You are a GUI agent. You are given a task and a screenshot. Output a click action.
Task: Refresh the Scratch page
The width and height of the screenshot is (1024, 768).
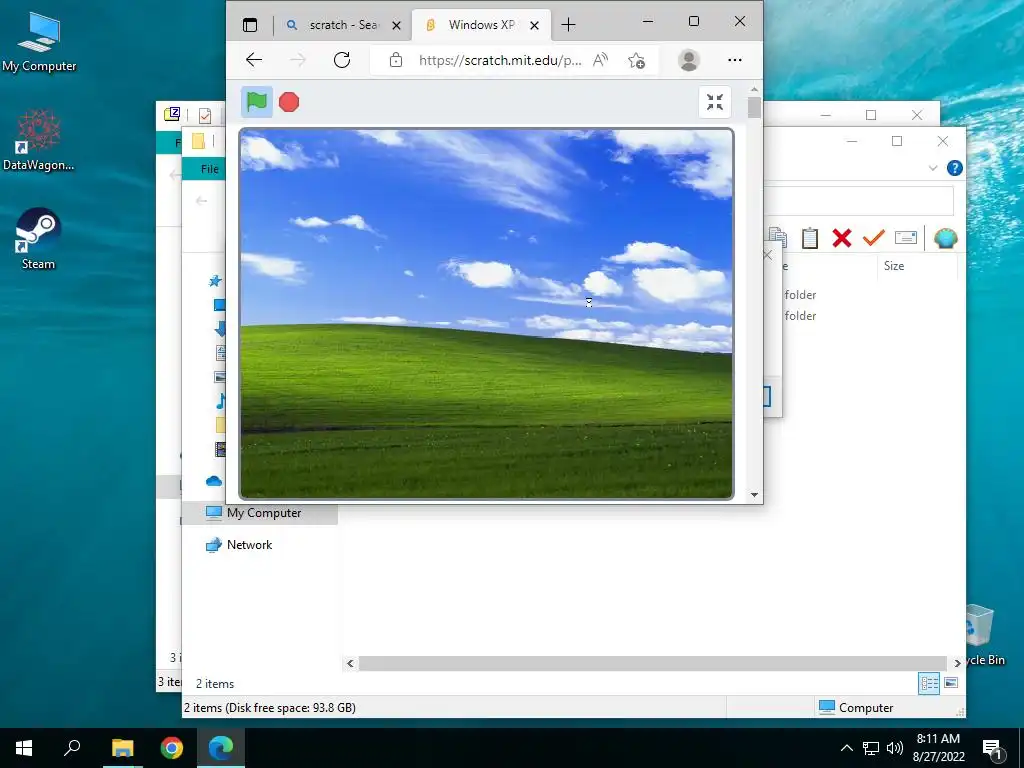(342, 60)
